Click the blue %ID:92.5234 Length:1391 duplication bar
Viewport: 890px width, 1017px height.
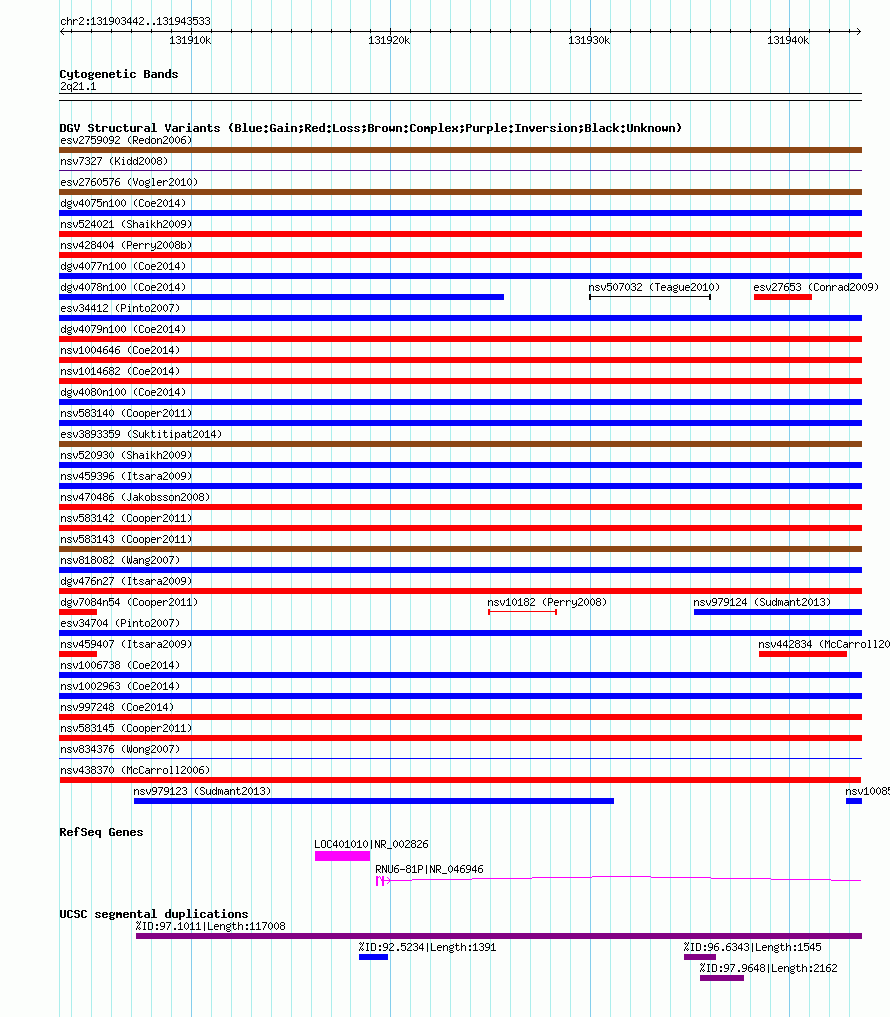374,957
